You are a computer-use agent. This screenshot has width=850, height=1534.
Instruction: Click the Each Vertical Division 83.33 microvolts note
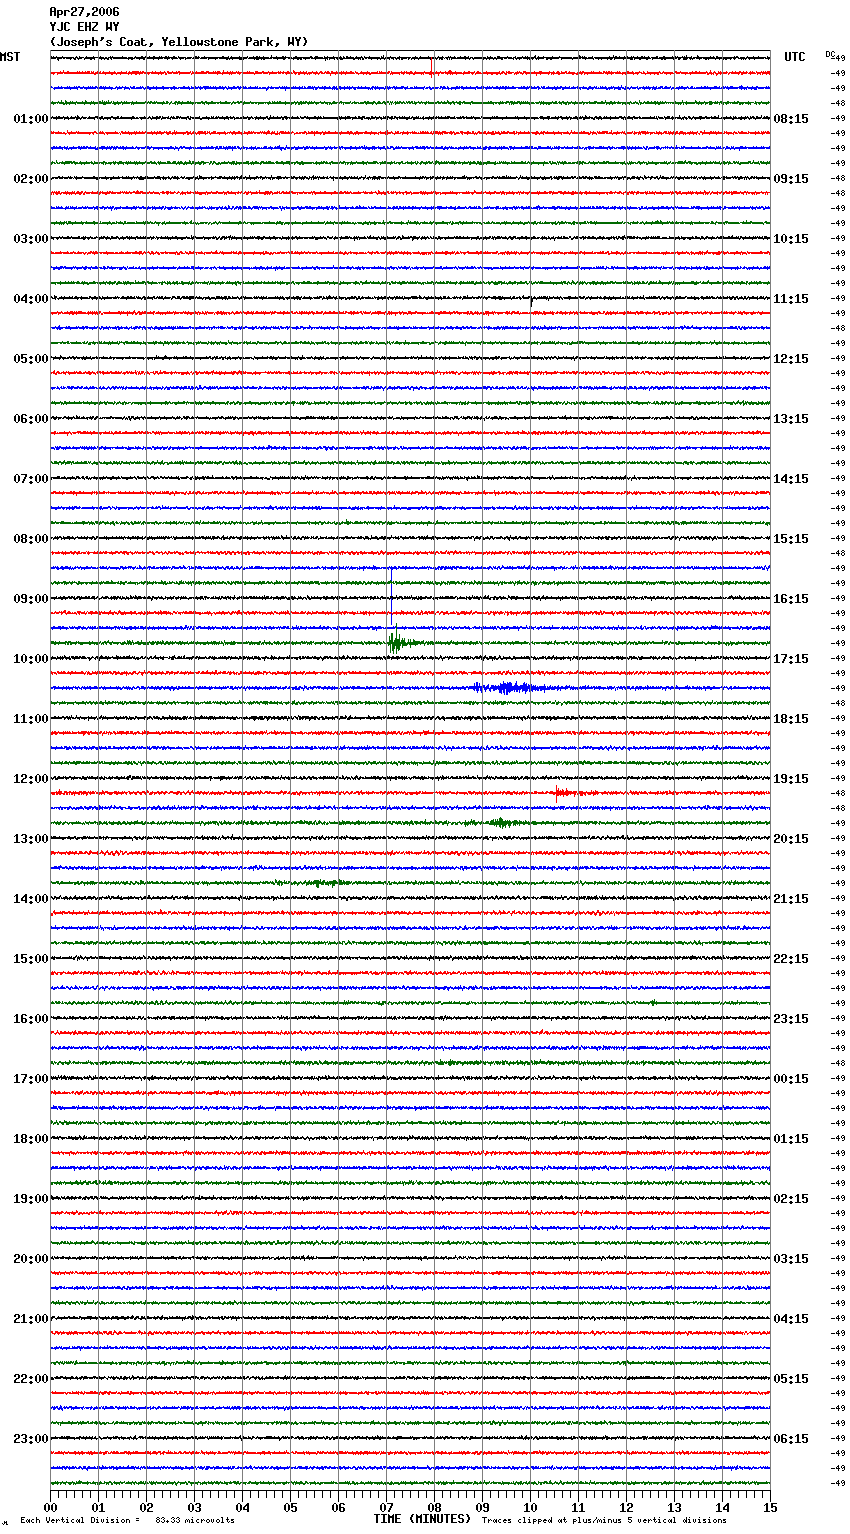pyautogui.click(x=128, y=1520)
